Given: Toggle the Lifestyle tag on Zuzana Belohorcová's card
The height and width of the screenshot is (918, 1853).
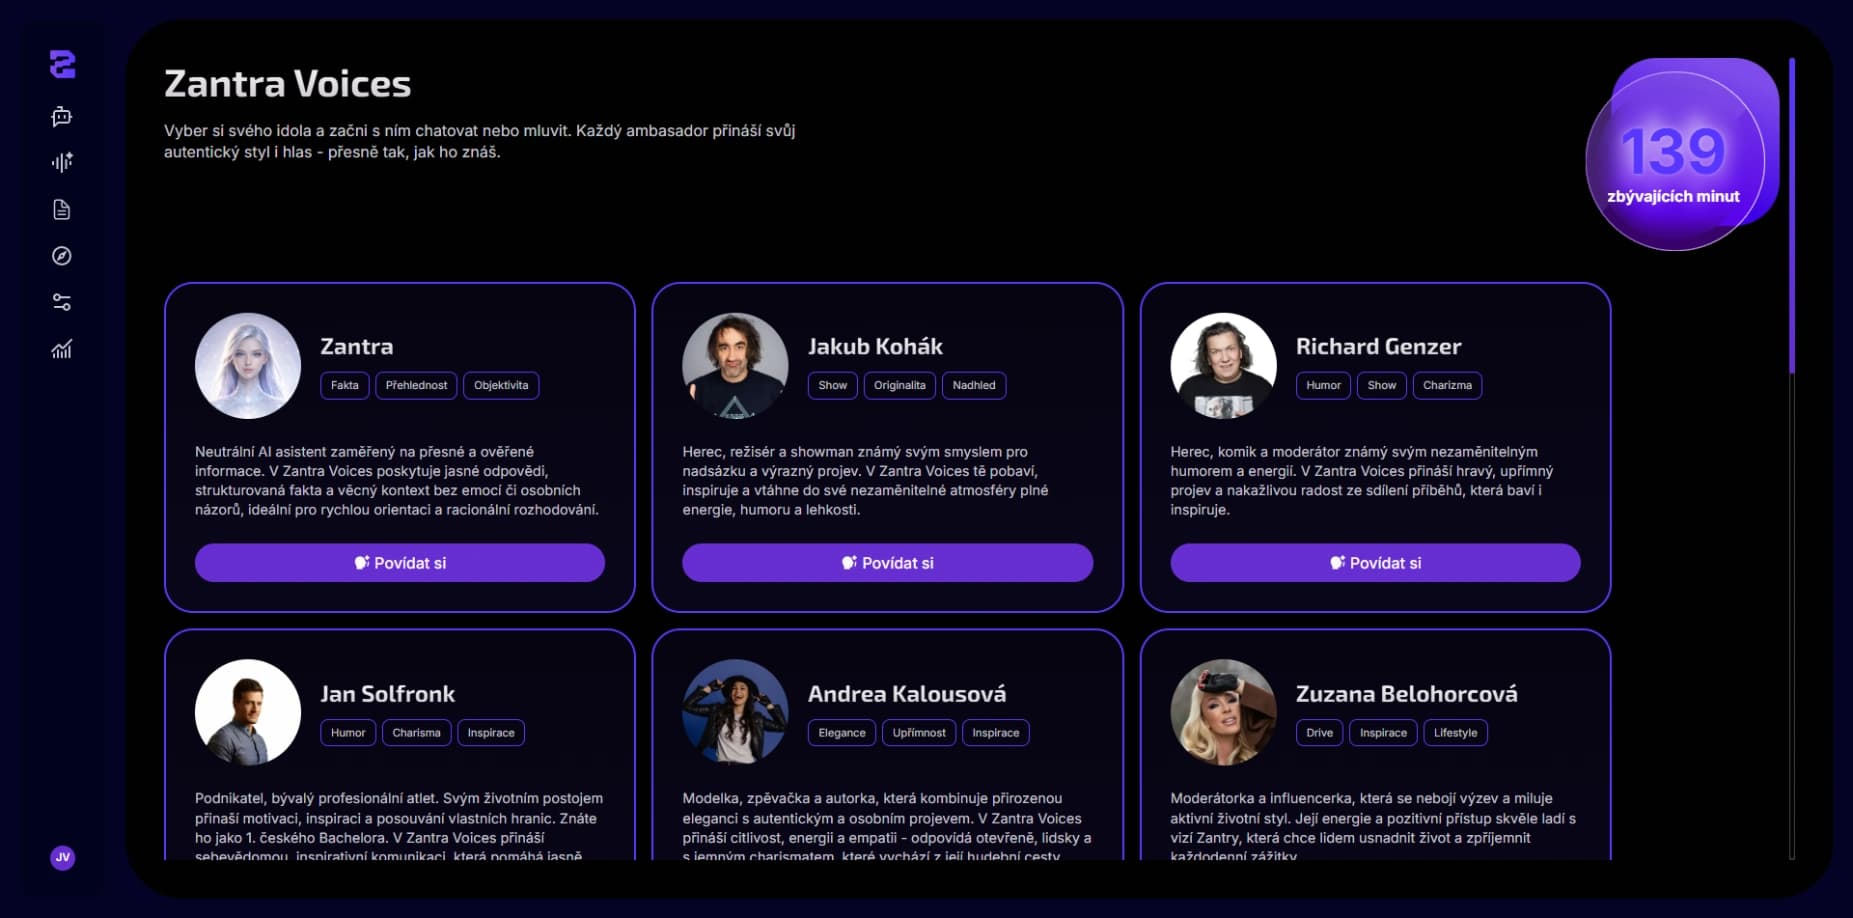Looking at the screenshot, I should point(1456,732).
